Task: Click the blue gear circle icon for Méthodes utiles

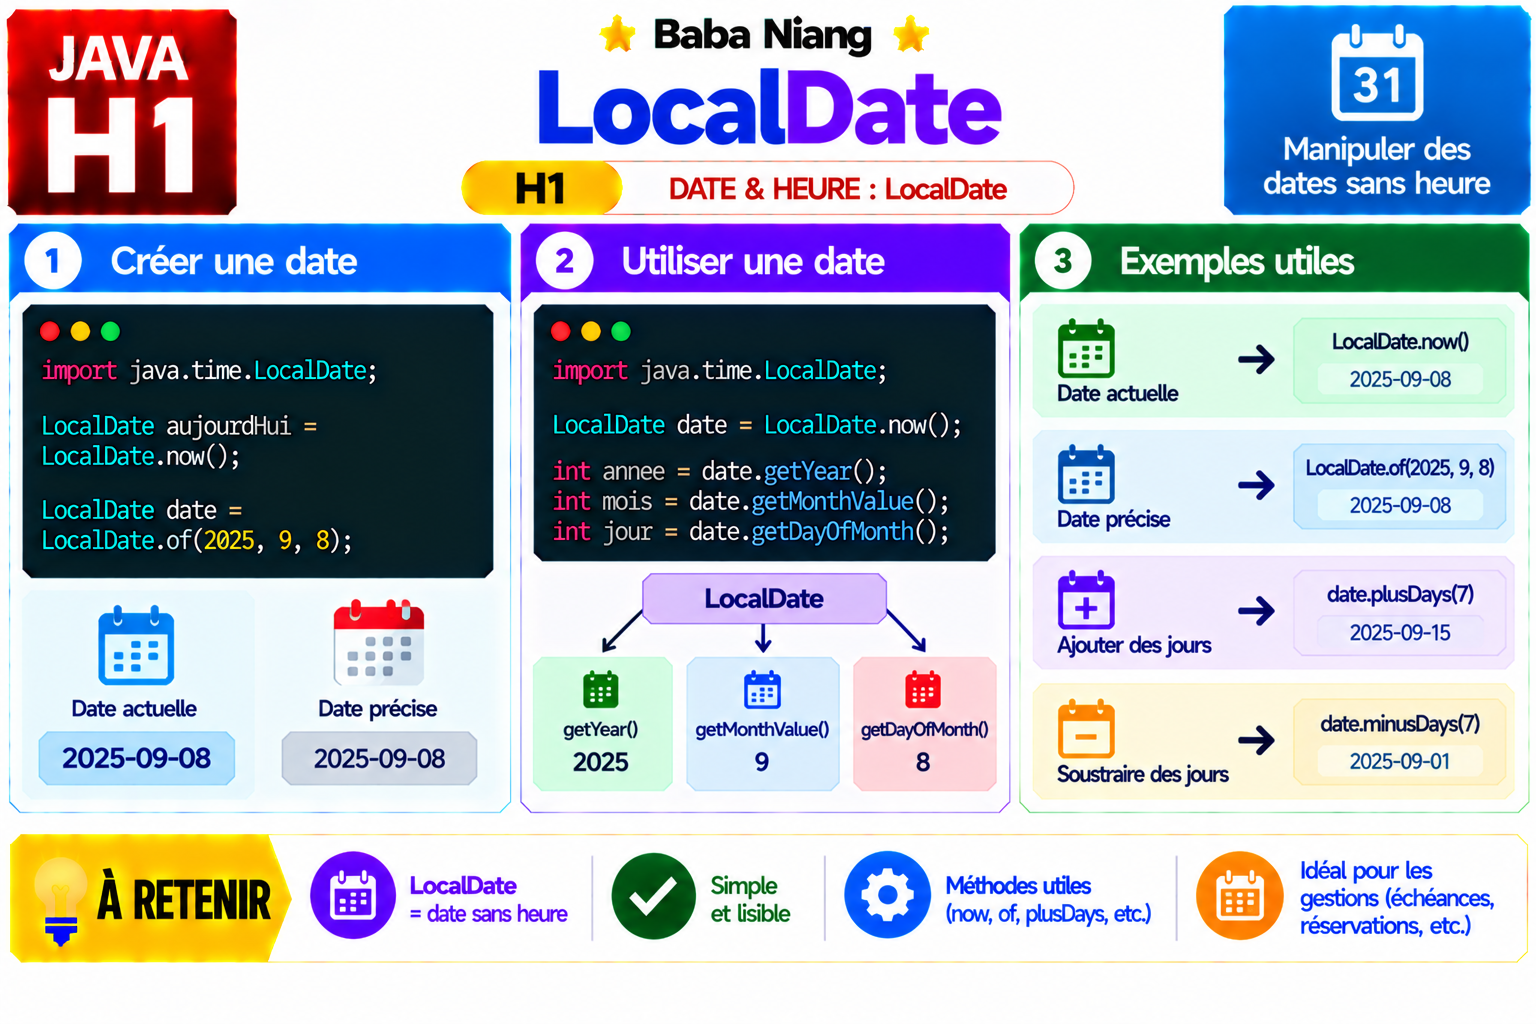Action: (887, 895)
